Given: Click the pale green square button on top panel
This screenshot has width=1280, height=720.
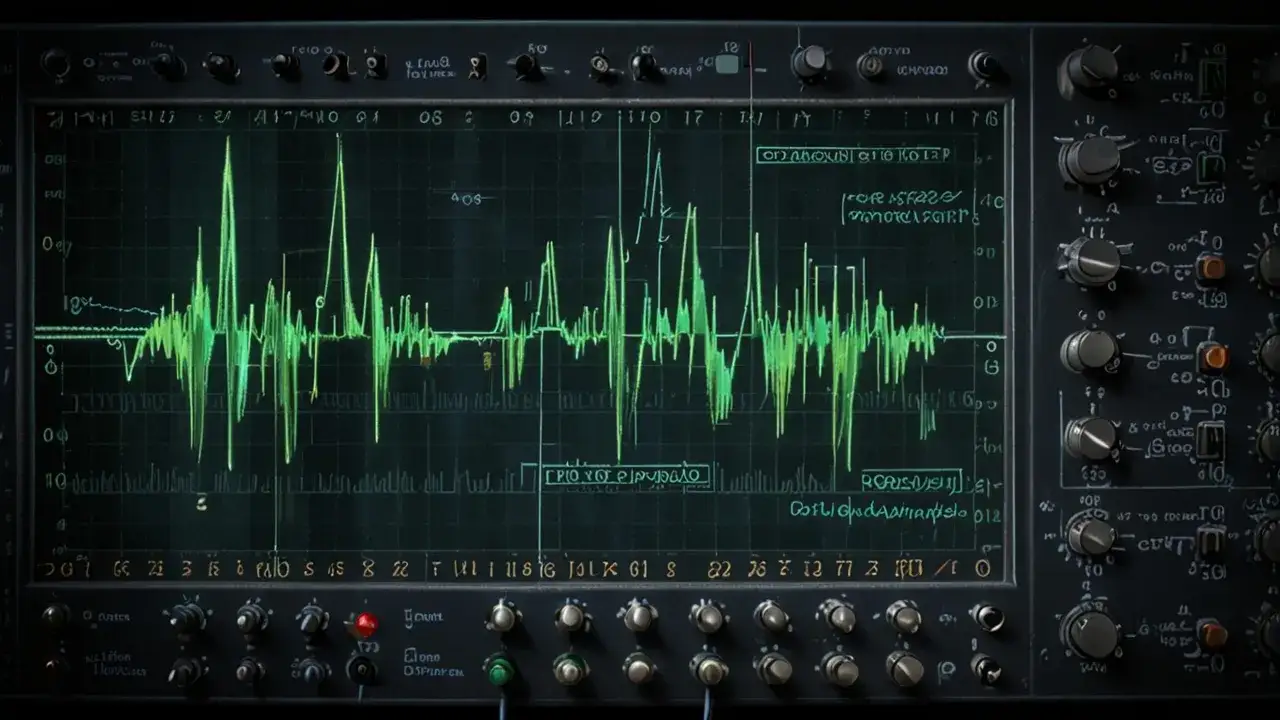Looking at the screenshot, I should click(727, 65).
